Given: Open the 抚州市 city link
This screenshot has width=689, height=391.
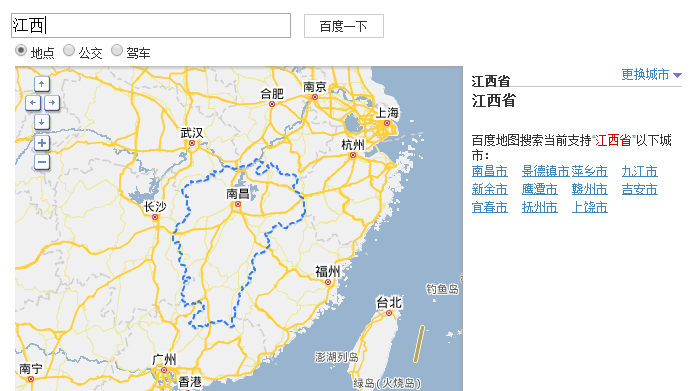Looking at the screenshot, I should coord(540,207).
